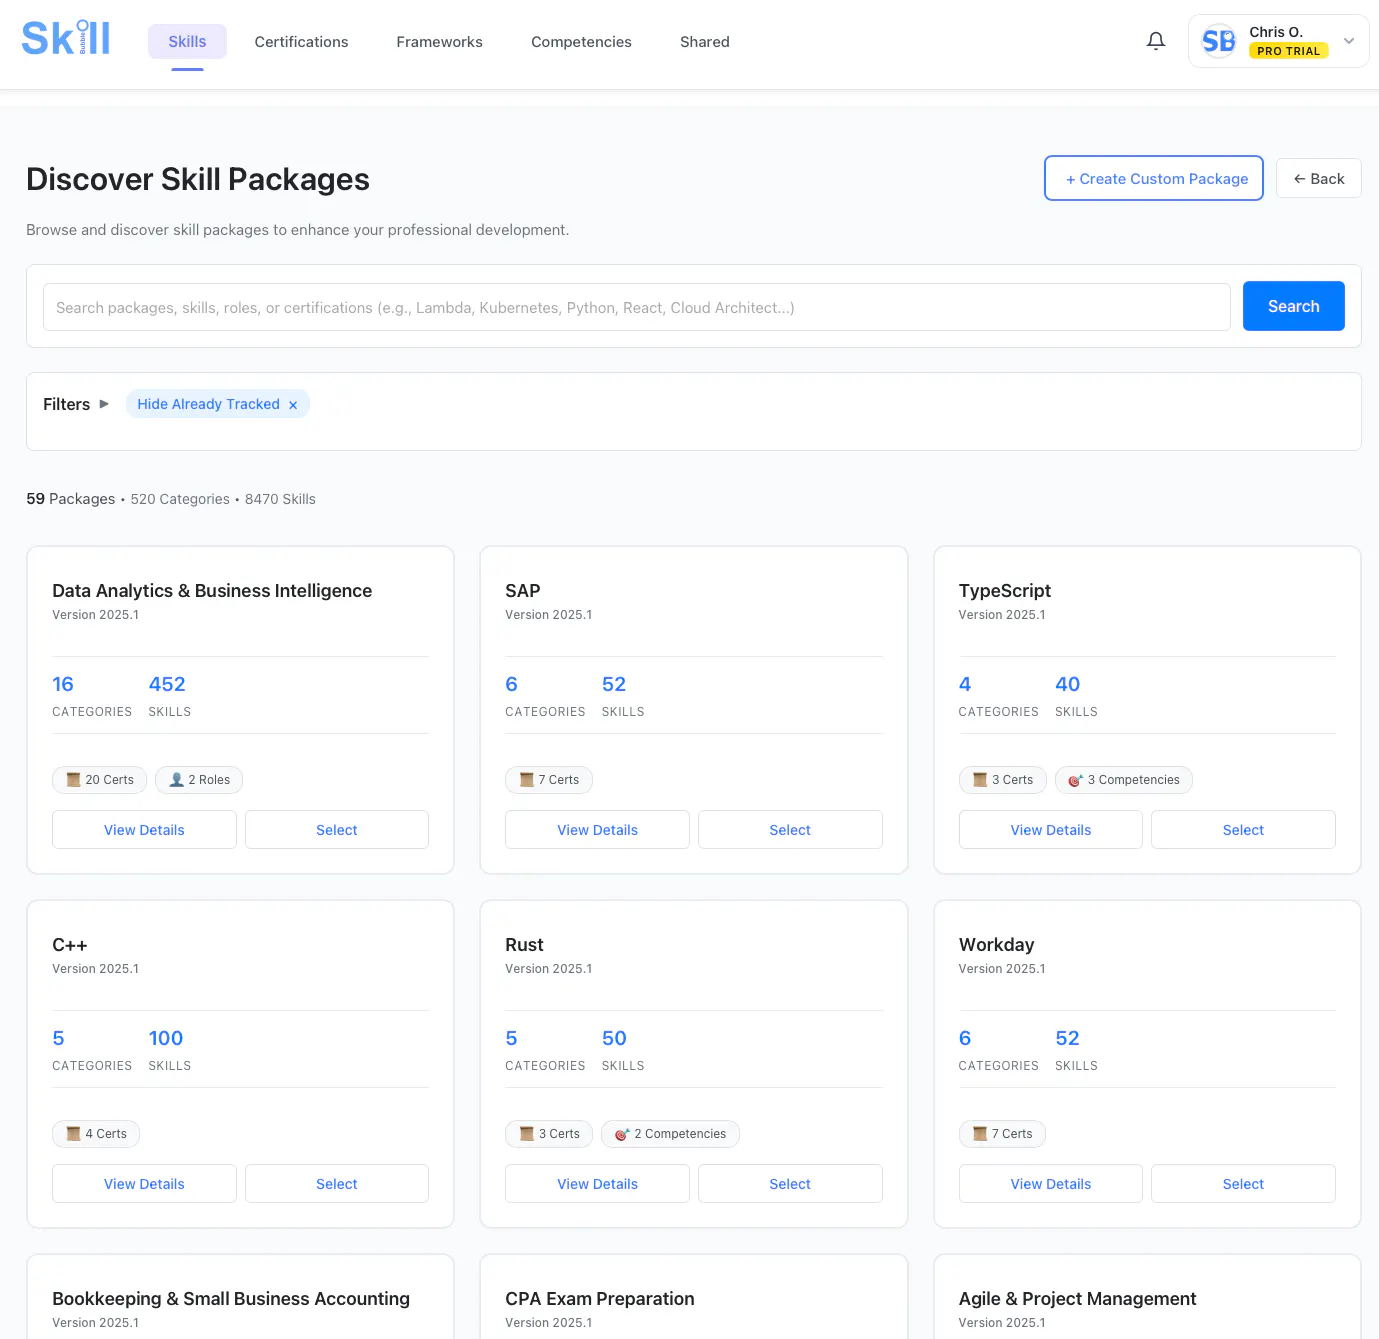
Task: View details of the SAP package
Action: [597, 830]
